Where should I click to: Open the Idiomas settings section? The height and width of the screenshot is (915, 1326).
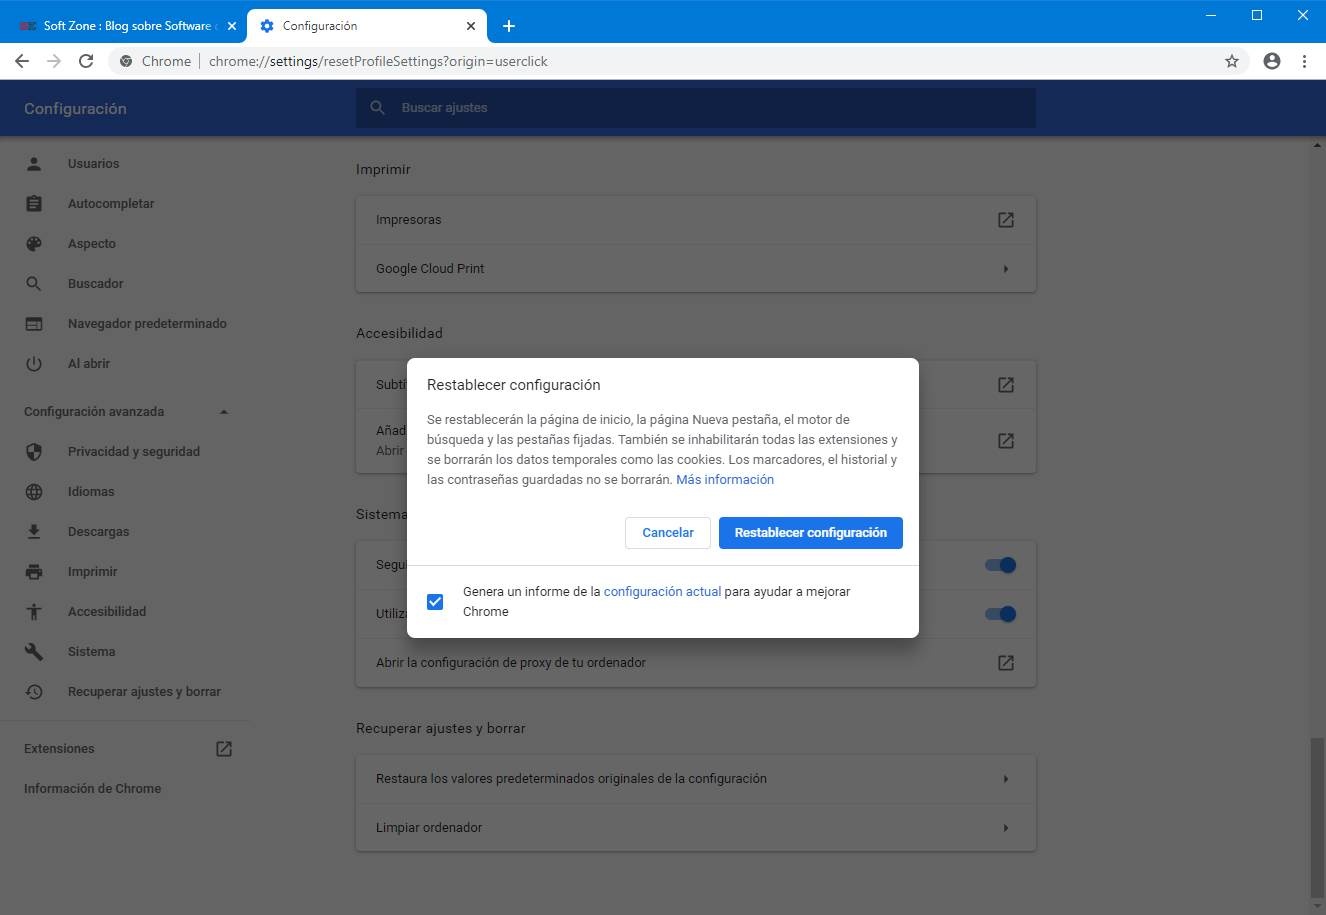(91, 491)
